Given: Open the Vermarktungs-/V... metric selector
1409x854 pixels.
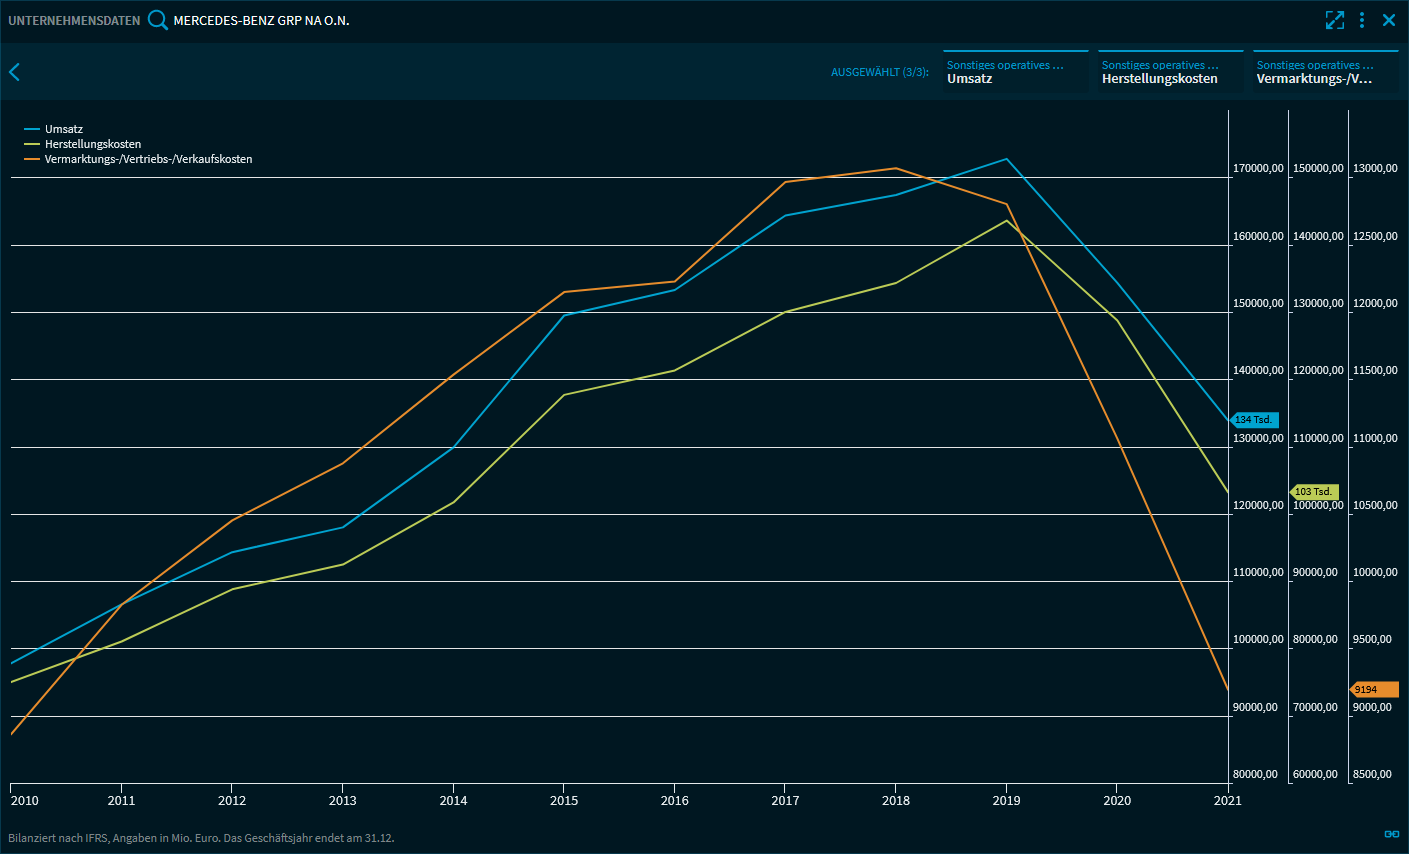Looking at the screenshot, I should pyautogui.click(x=1325, y=72).
